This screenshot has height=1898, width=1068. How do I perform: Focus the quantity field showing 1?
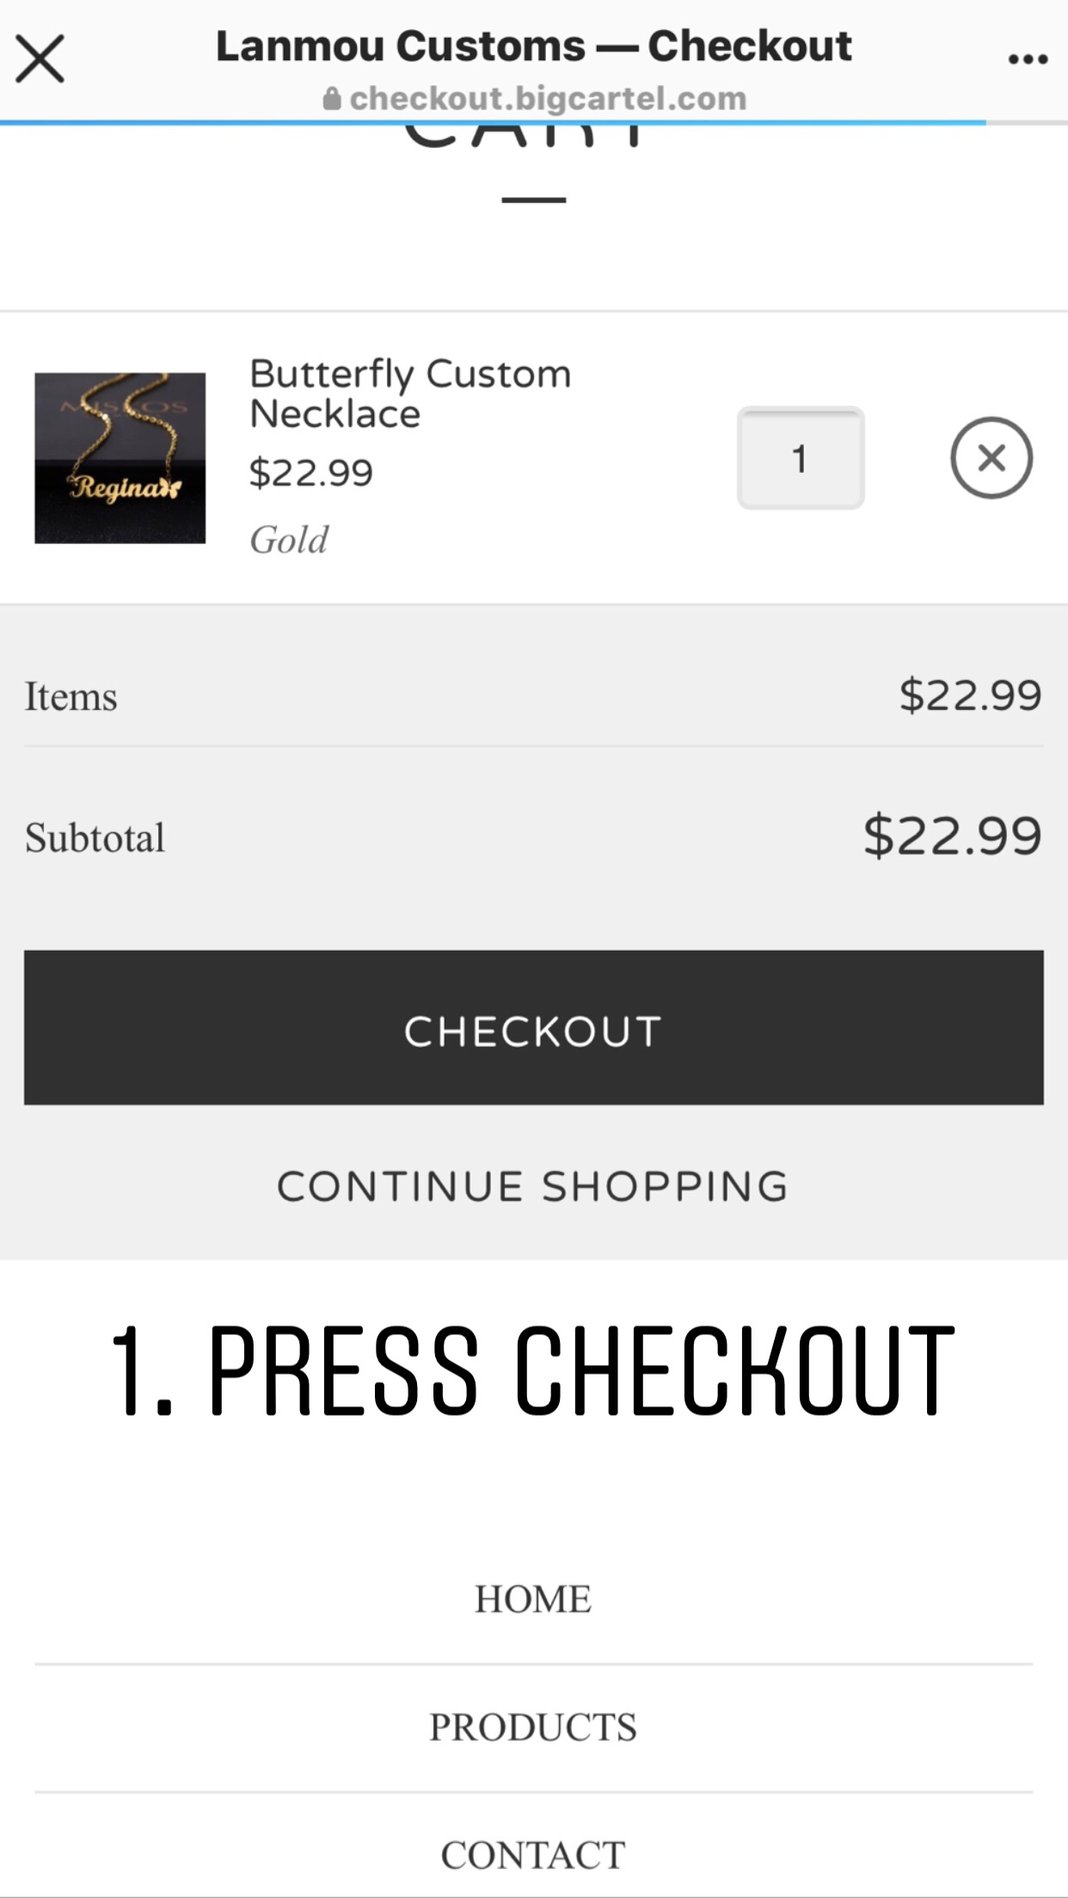[800, 458]
